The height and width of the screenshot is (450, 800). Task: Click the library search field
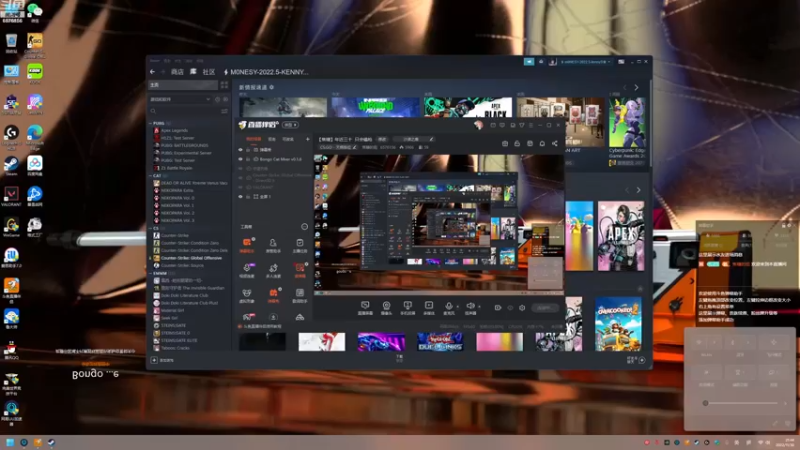click(x=185, y=111)
